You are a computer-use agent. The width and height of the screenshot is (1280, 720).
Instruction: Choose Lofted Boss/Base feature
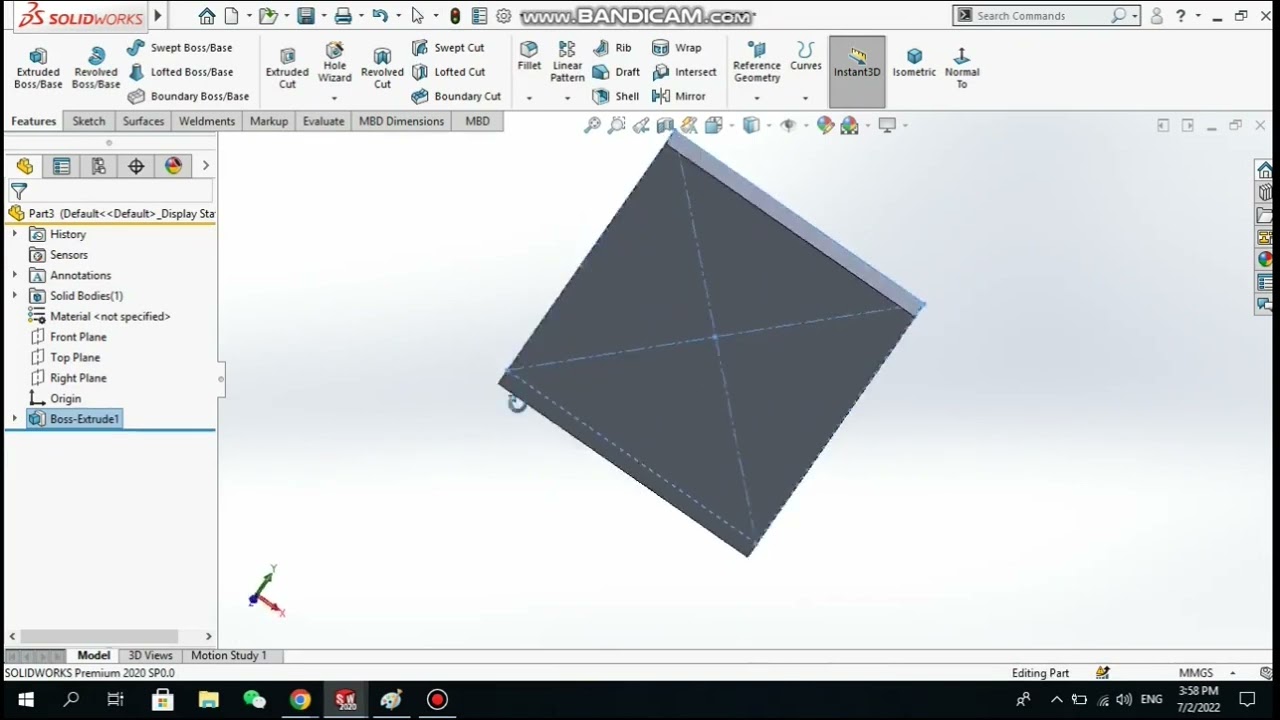pyautogui.click(x=180, y=72)
